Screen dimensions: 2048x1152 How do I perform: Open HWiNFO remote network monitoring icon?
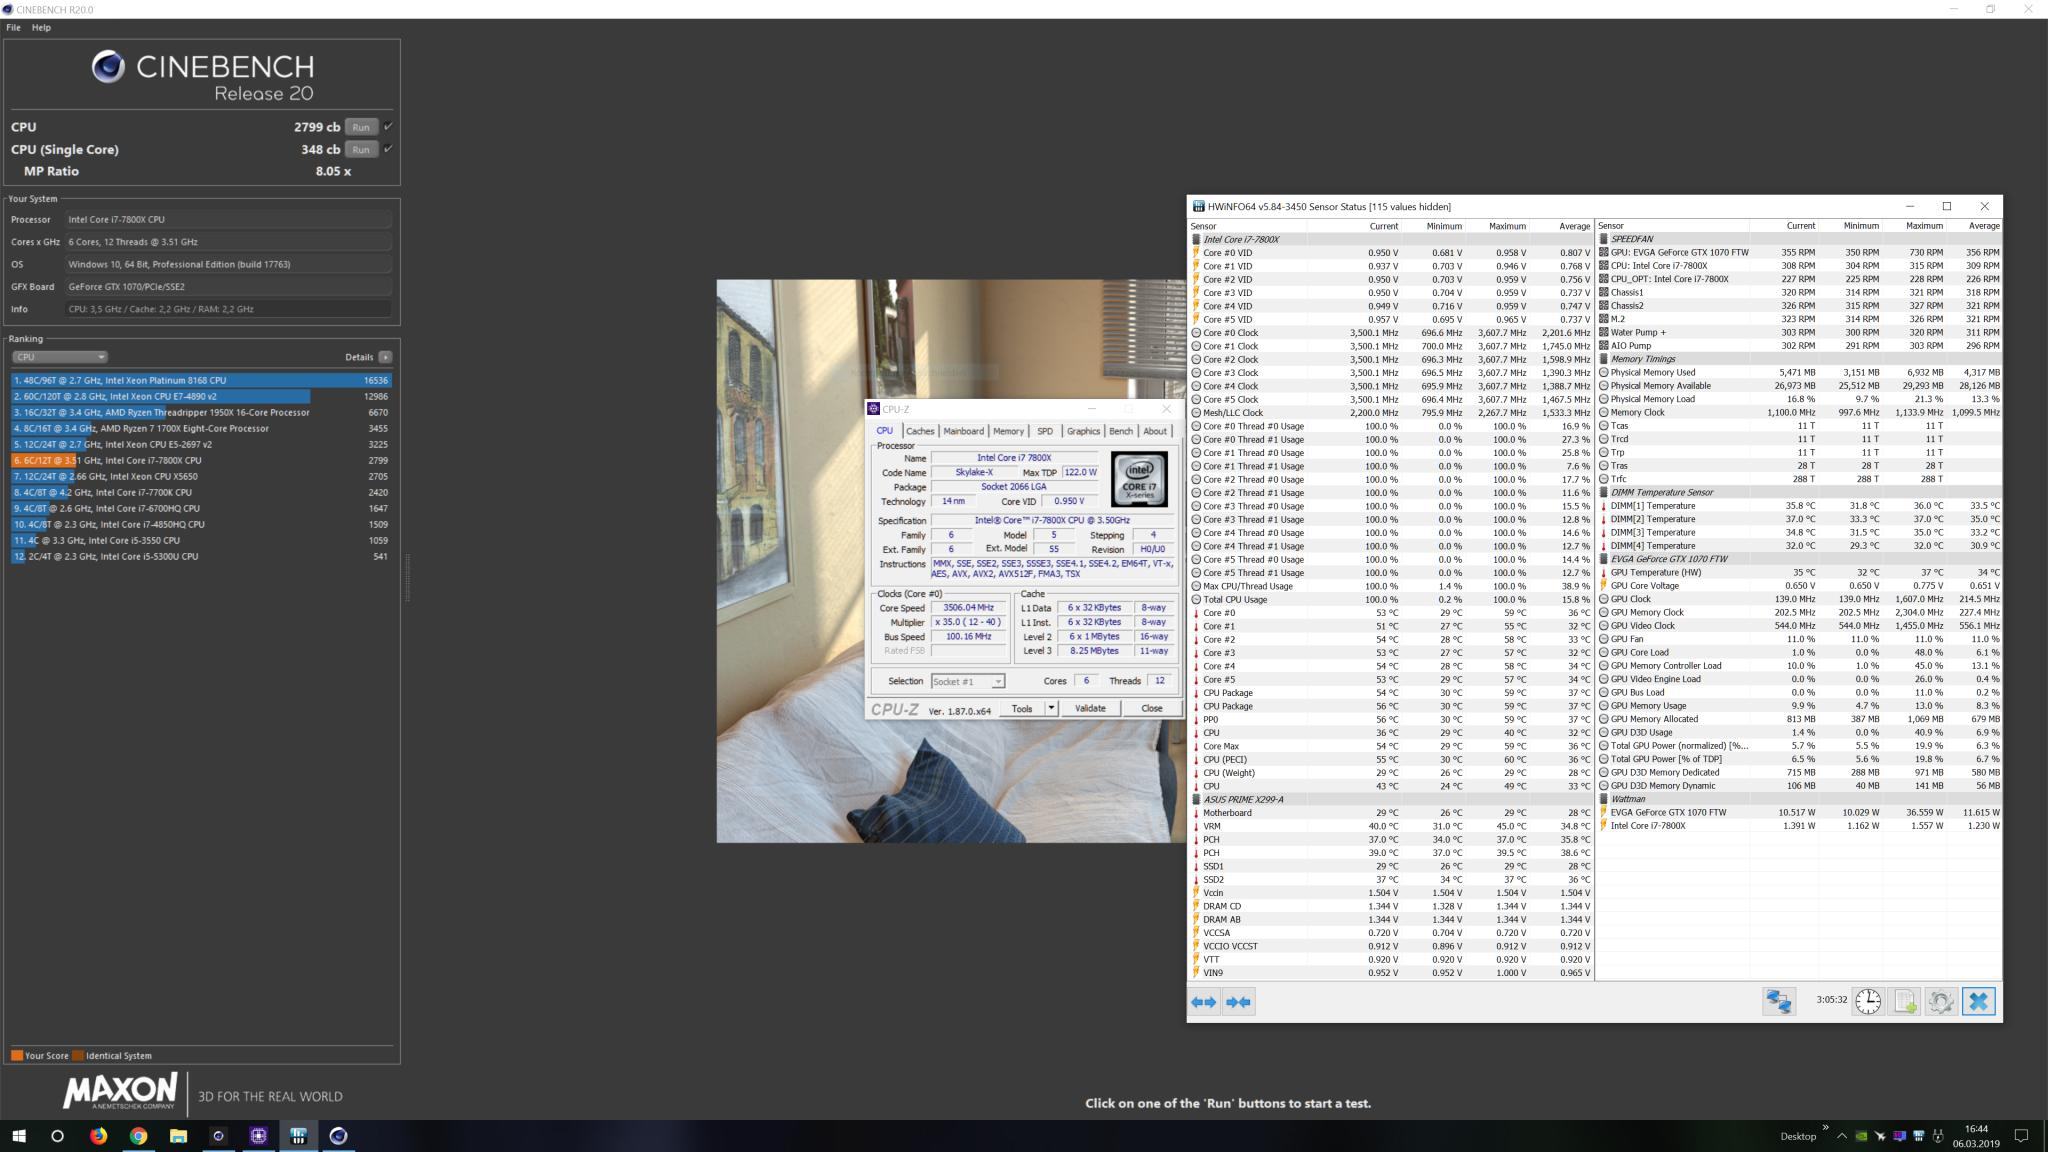click(x=1779, y=1001)
